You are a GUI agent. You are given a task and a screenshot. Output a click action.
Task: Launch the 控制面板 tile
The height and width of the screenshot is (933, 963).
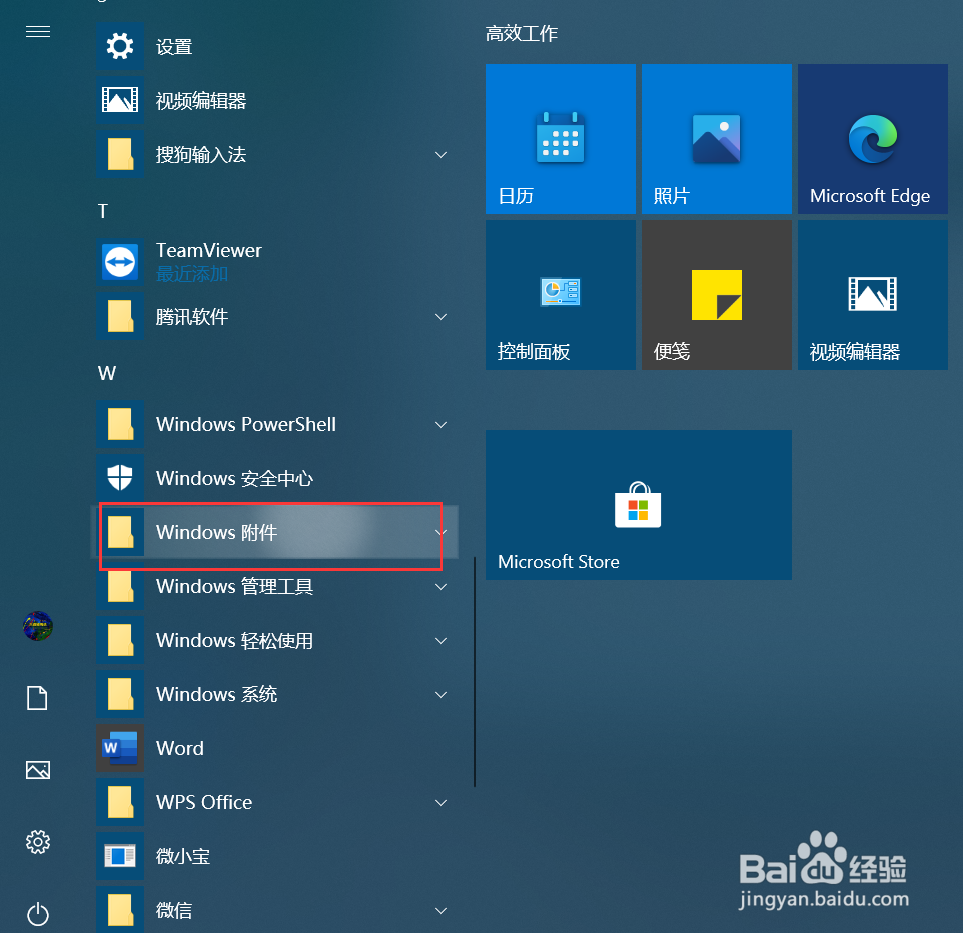click(x=560, y=294)
